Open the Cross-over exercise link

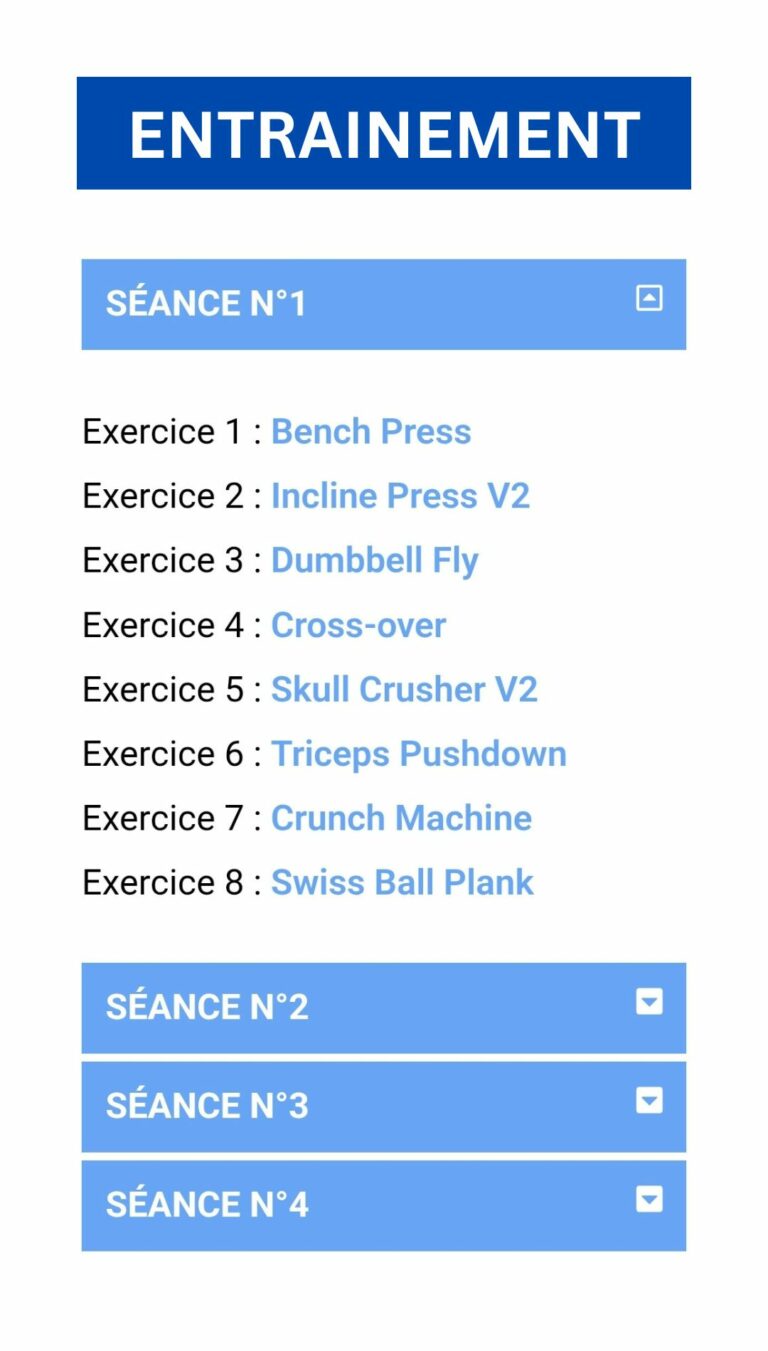point(358,625)
